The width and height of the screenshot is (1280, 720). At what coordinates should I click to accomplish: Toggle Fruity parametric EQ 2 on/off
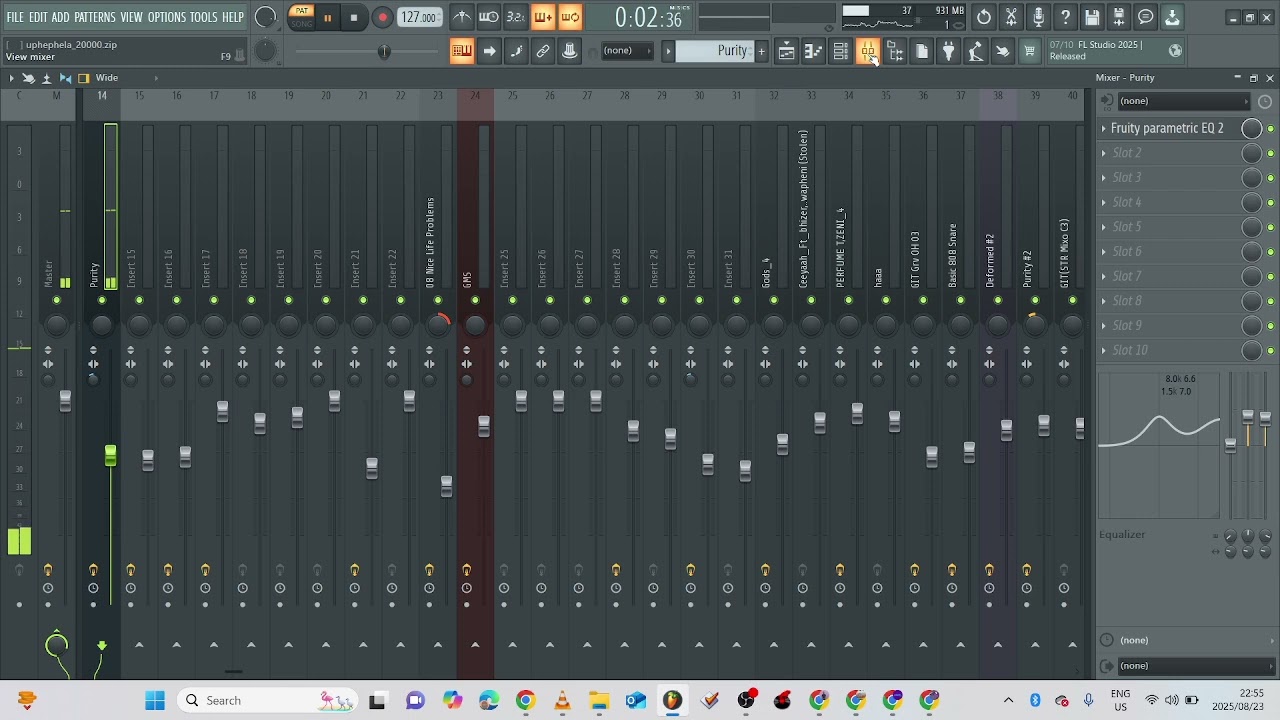point(1270,128)
